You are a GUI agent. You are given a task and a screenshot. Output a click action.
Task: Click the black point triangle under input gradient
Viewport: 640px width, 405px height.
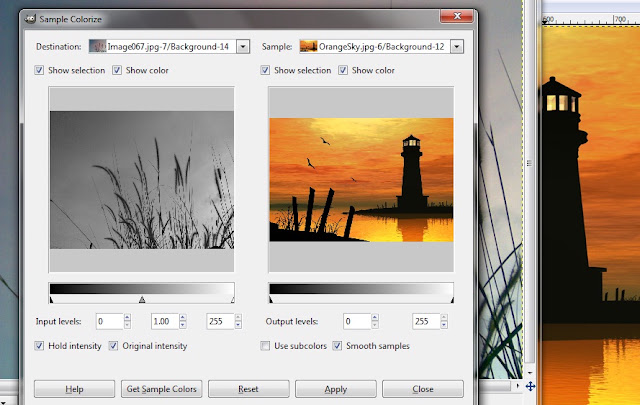click(52, 300)
